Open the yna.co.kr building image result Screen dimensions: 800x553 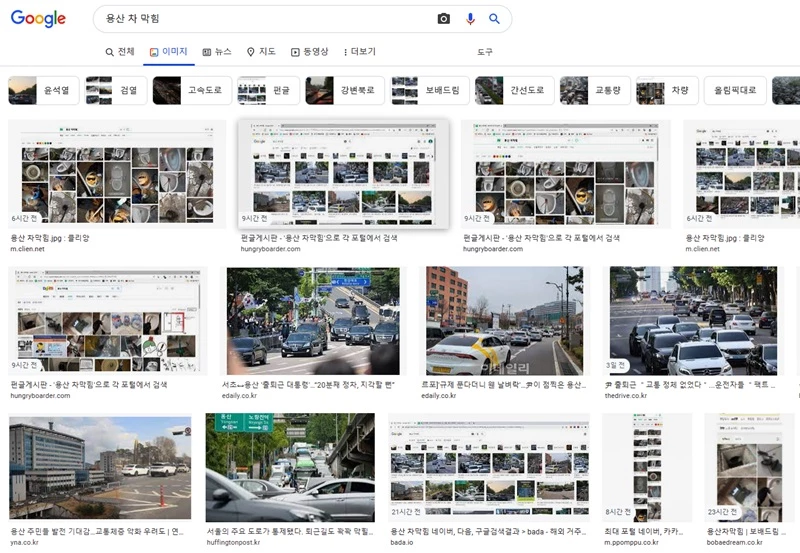100,467
